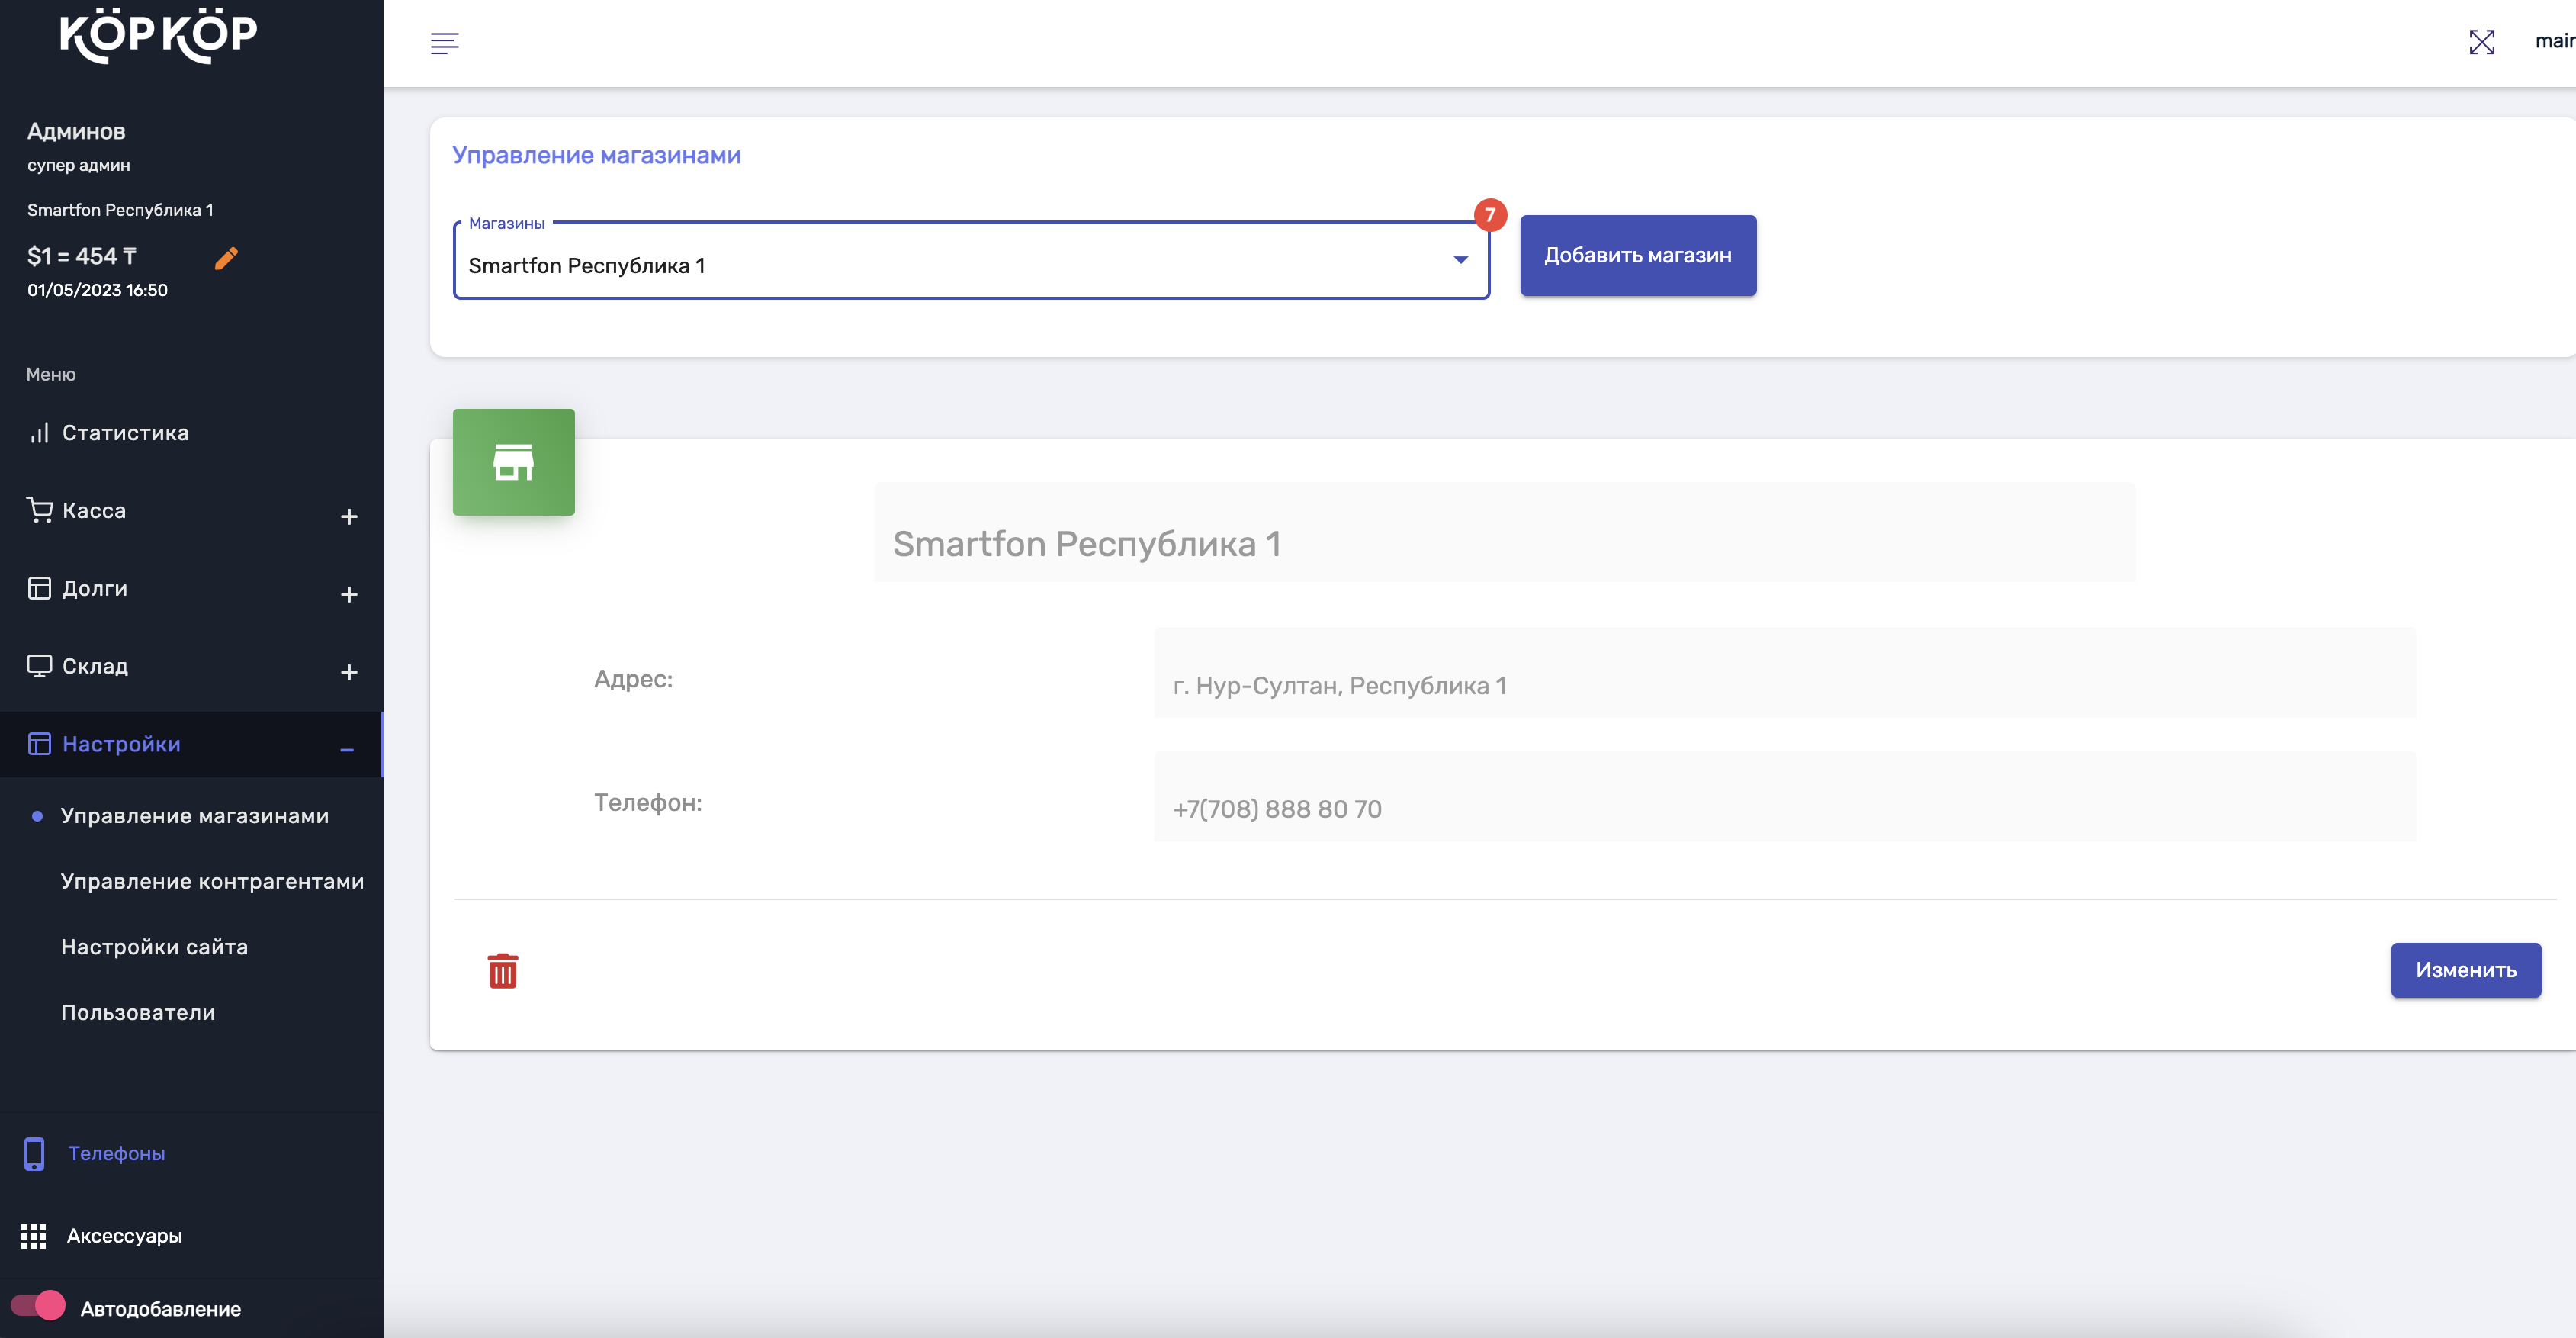
Task: Click the Добавить магазин button
Action: [x=1637, y=255]
